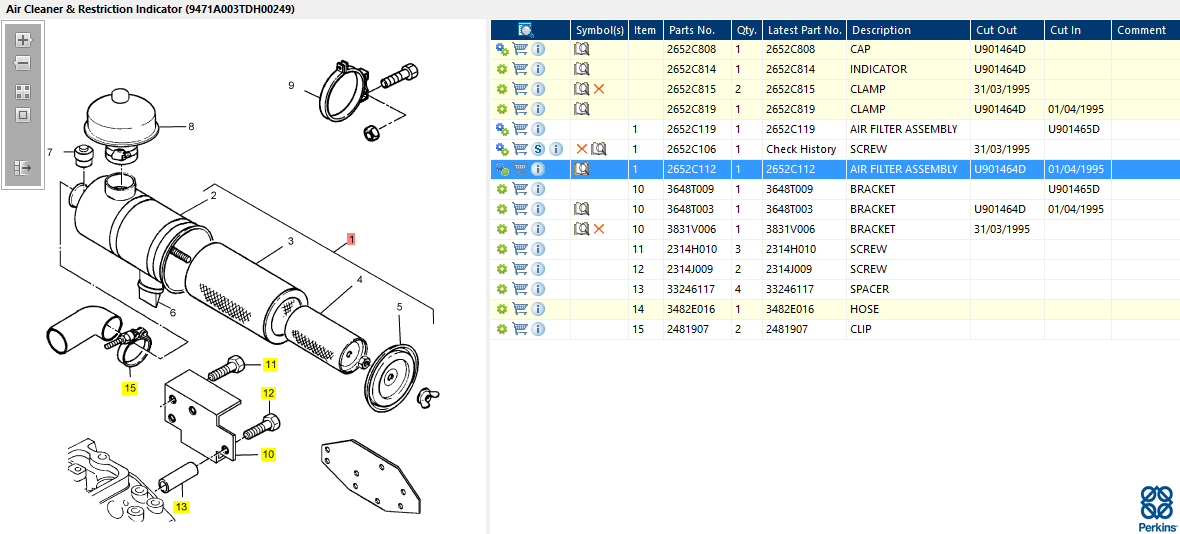Click the list-arrow icon in diagram toolbar
The height and width of the screenshot is (534, 1180).
point(23,168)
